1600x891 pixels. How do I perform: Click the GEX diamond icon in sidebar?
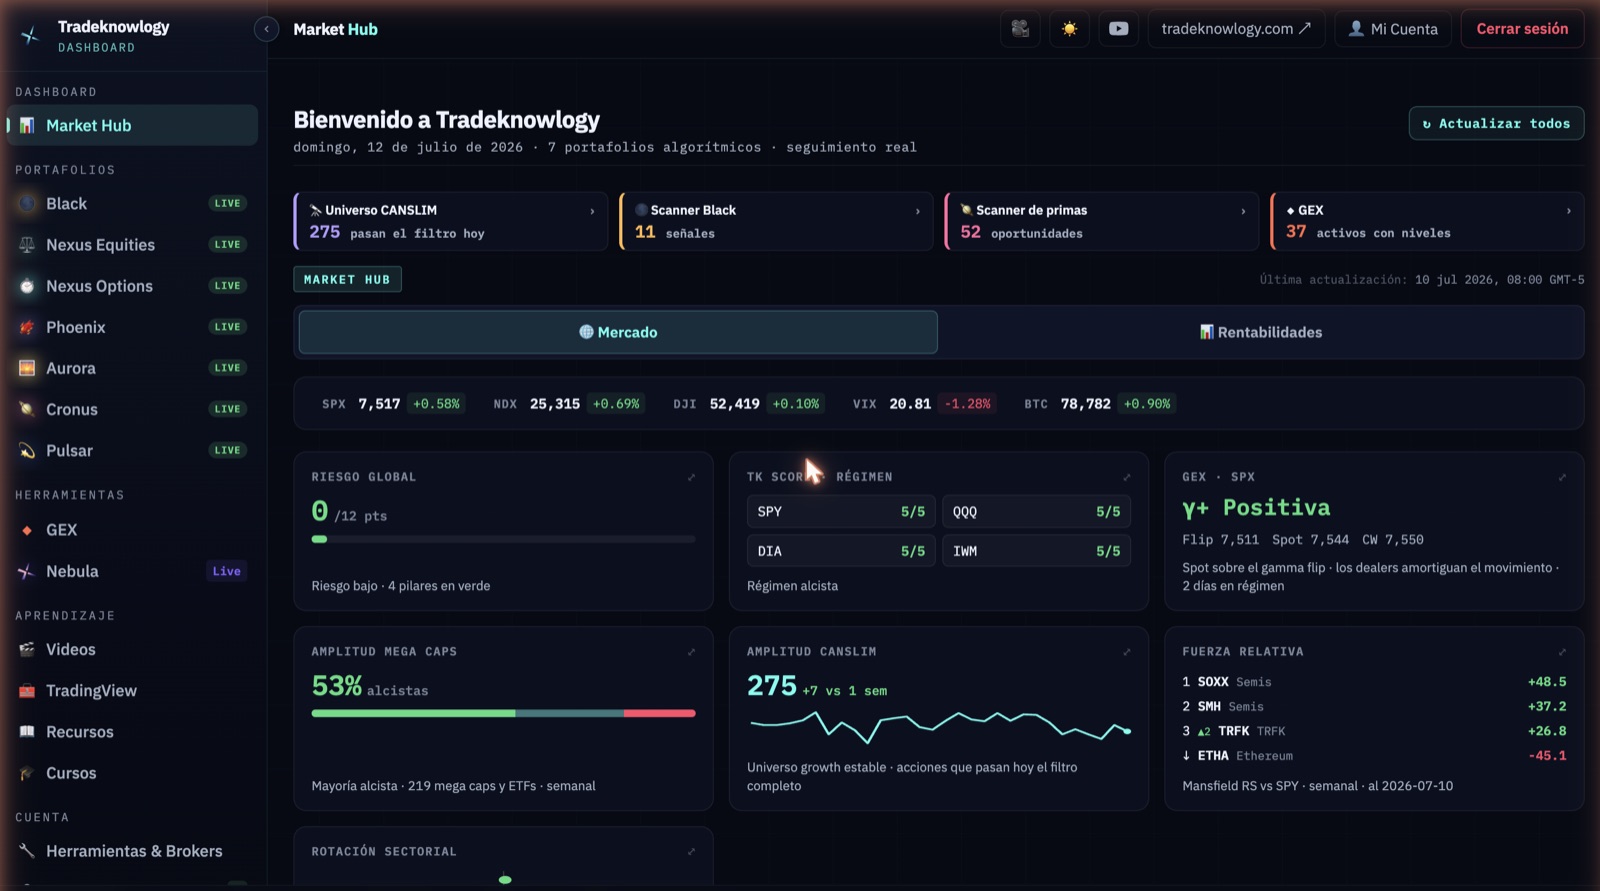click(x=27, y=530)
